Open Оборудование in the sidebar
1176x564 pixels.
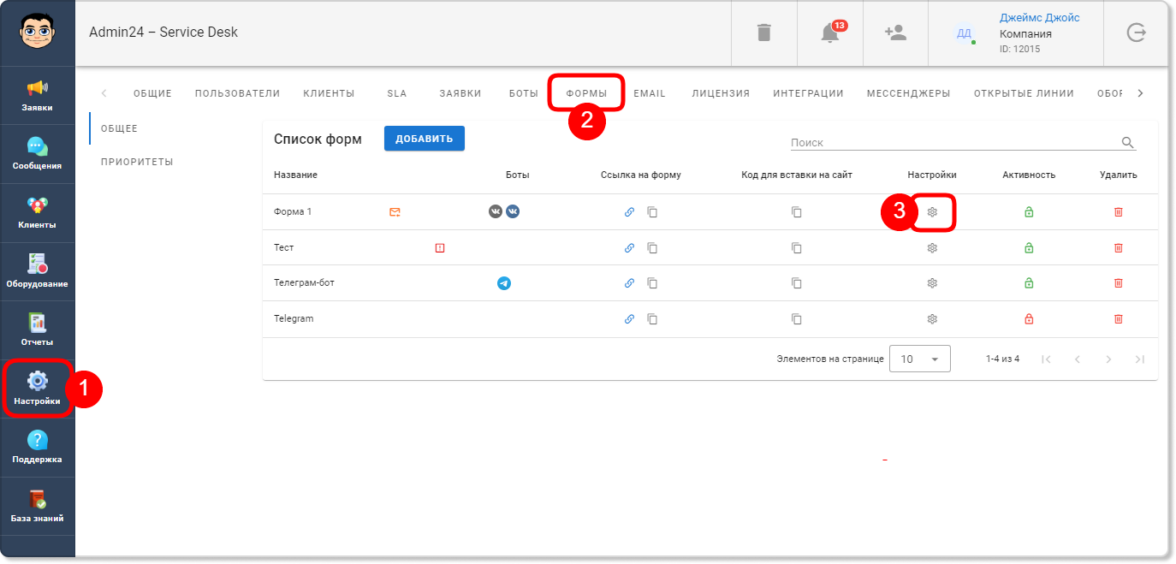pos(38,272)
